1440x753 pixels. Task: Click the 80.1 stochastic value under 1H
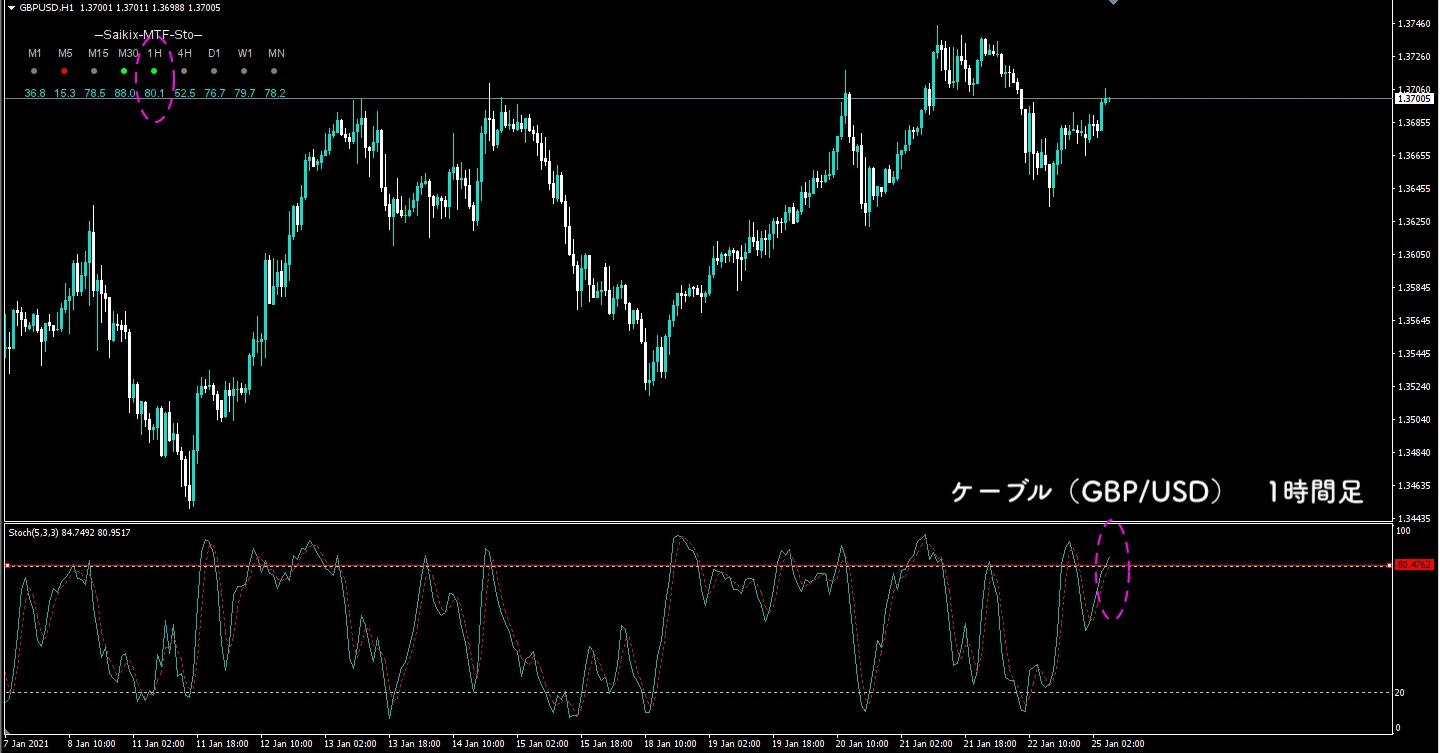pyautogui.click(x=154, y=94)
